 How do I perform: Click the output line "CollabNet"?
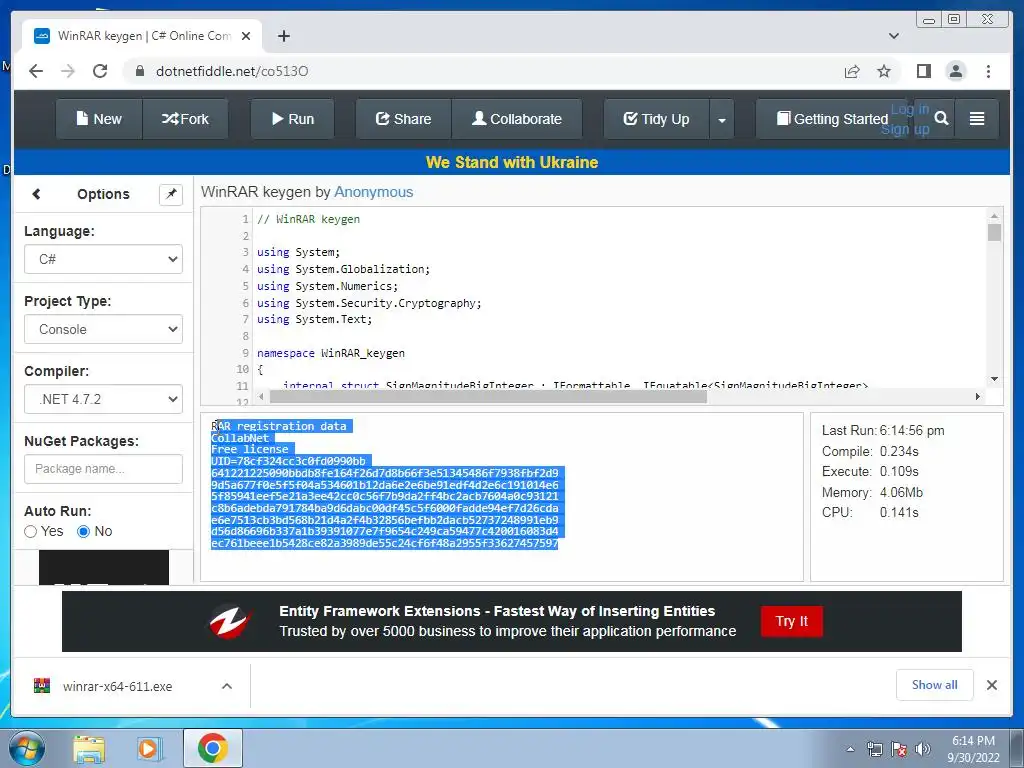pos(240,438)
